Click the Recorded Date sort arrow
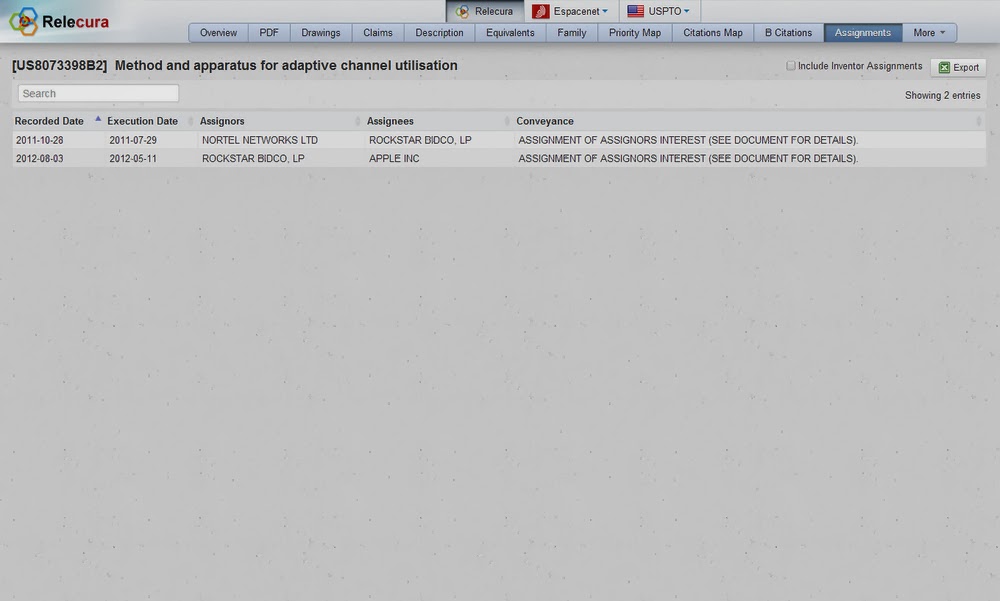 98,119
